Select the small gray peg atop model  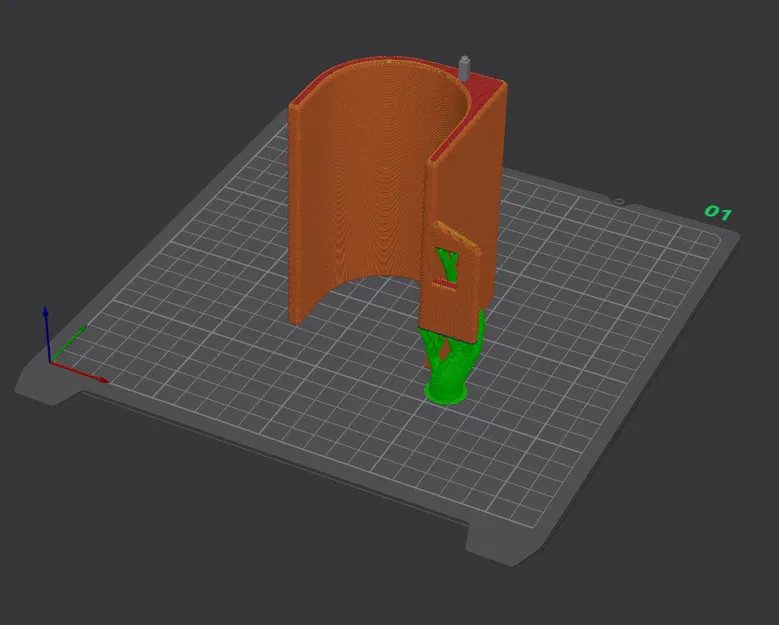click(465, 69)
